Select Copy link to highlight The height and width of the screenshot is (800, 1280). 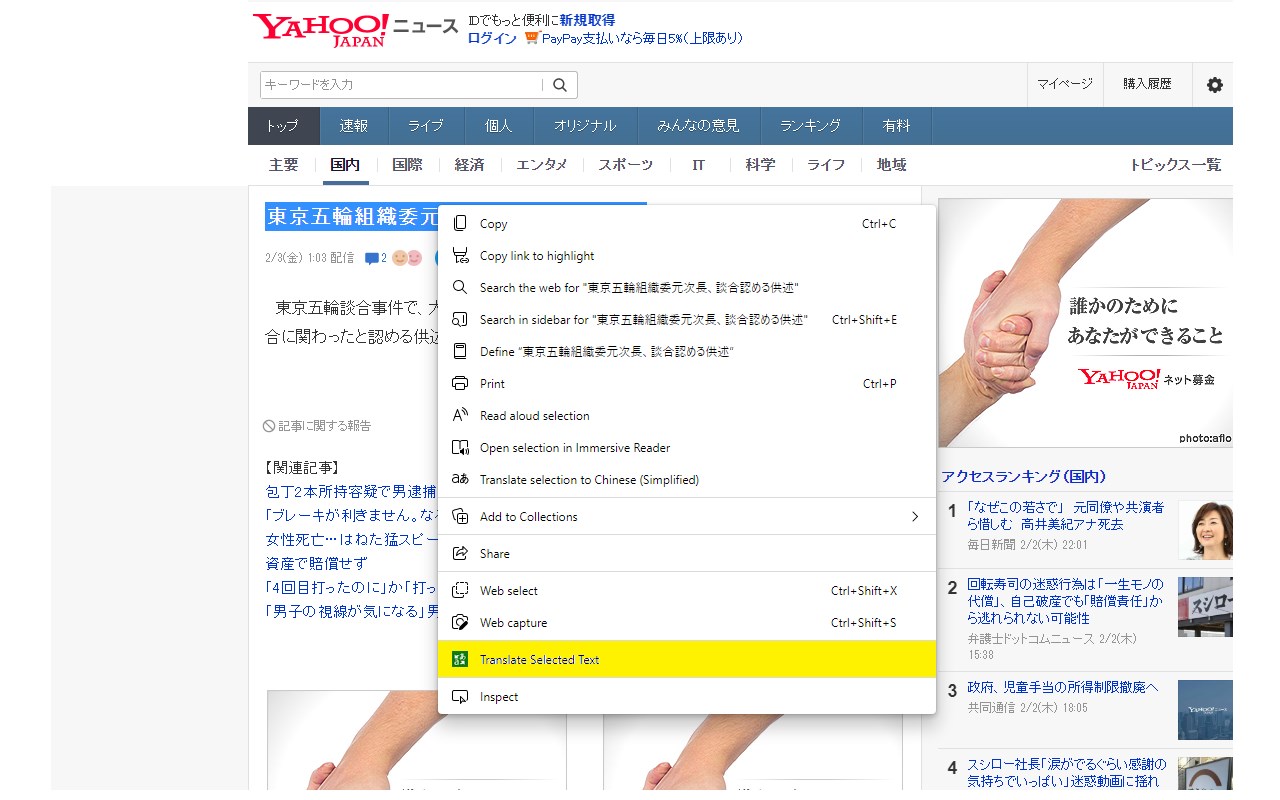tap(687, 256)
